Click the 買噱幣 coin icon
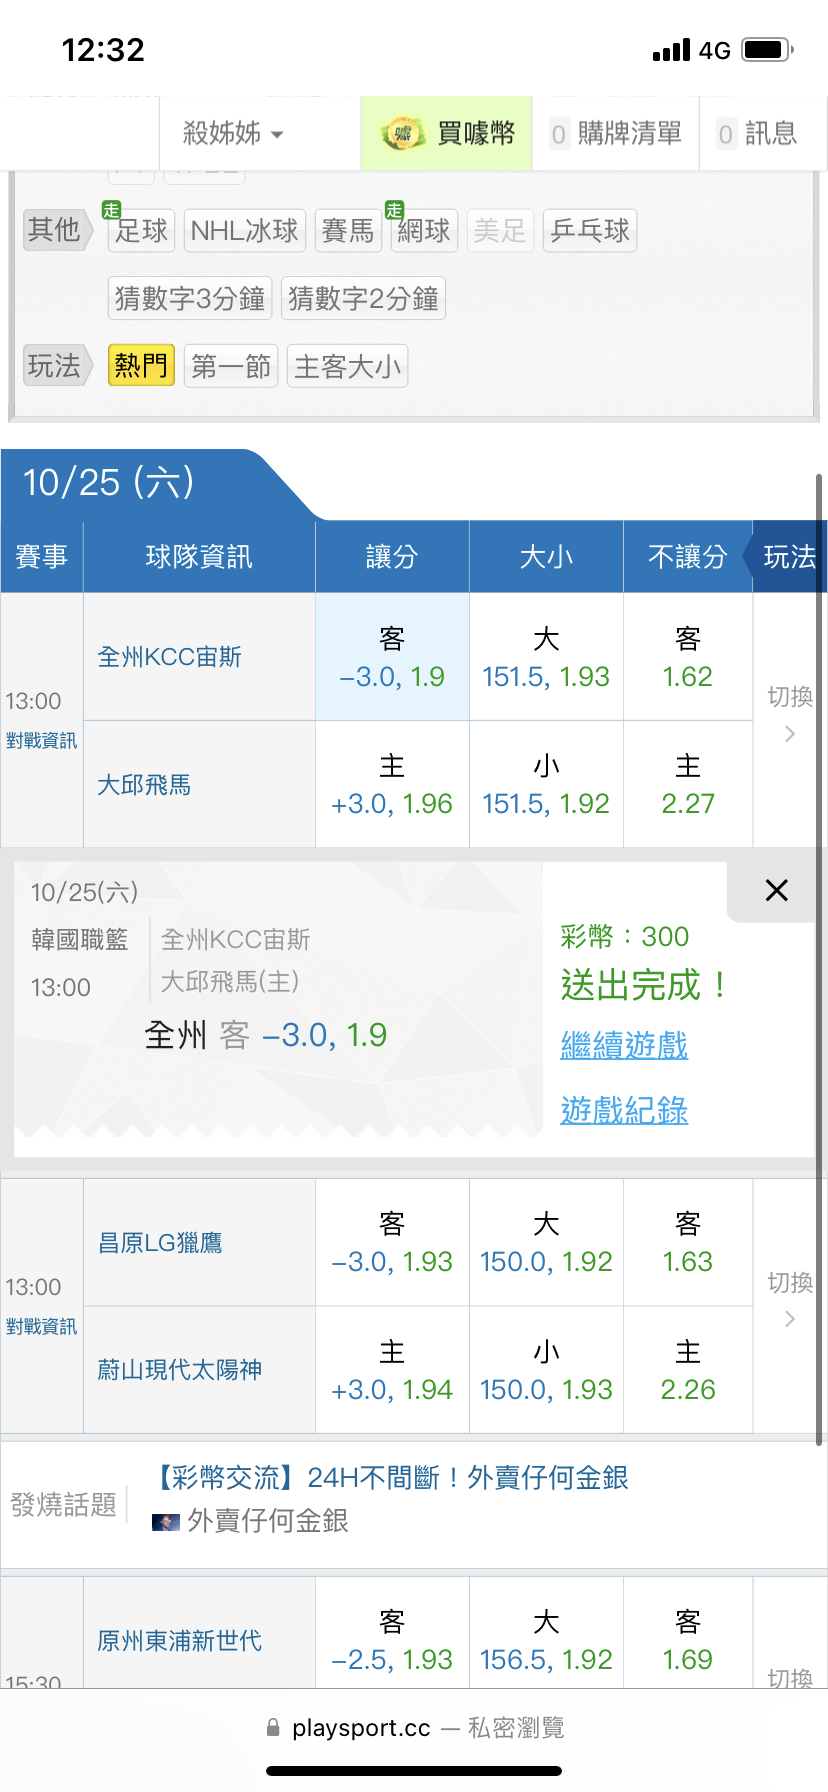Image resolution: width=828 pixels, height=1792 pixels. point(402,134)
